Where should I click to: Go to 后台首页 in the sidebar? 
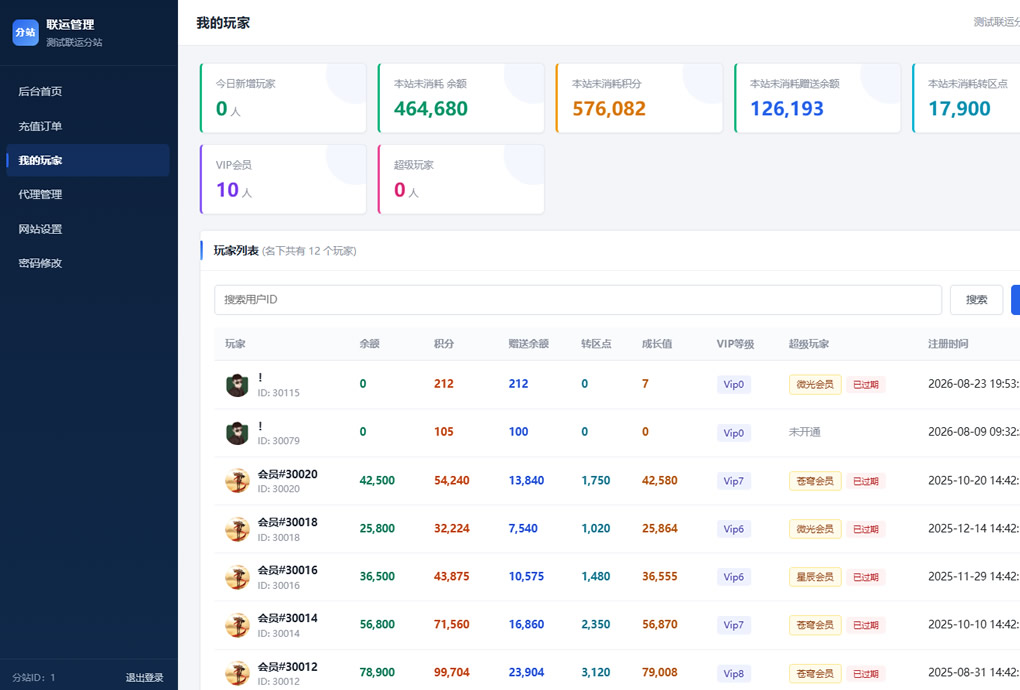[88, 91]
